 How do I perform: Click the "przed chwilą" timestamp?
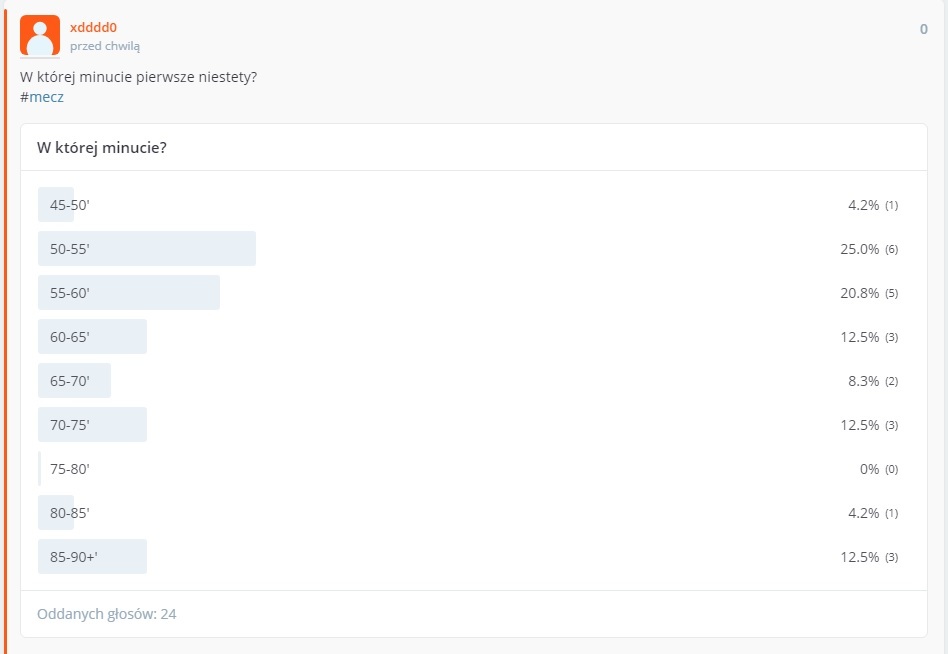click(105, 46)
